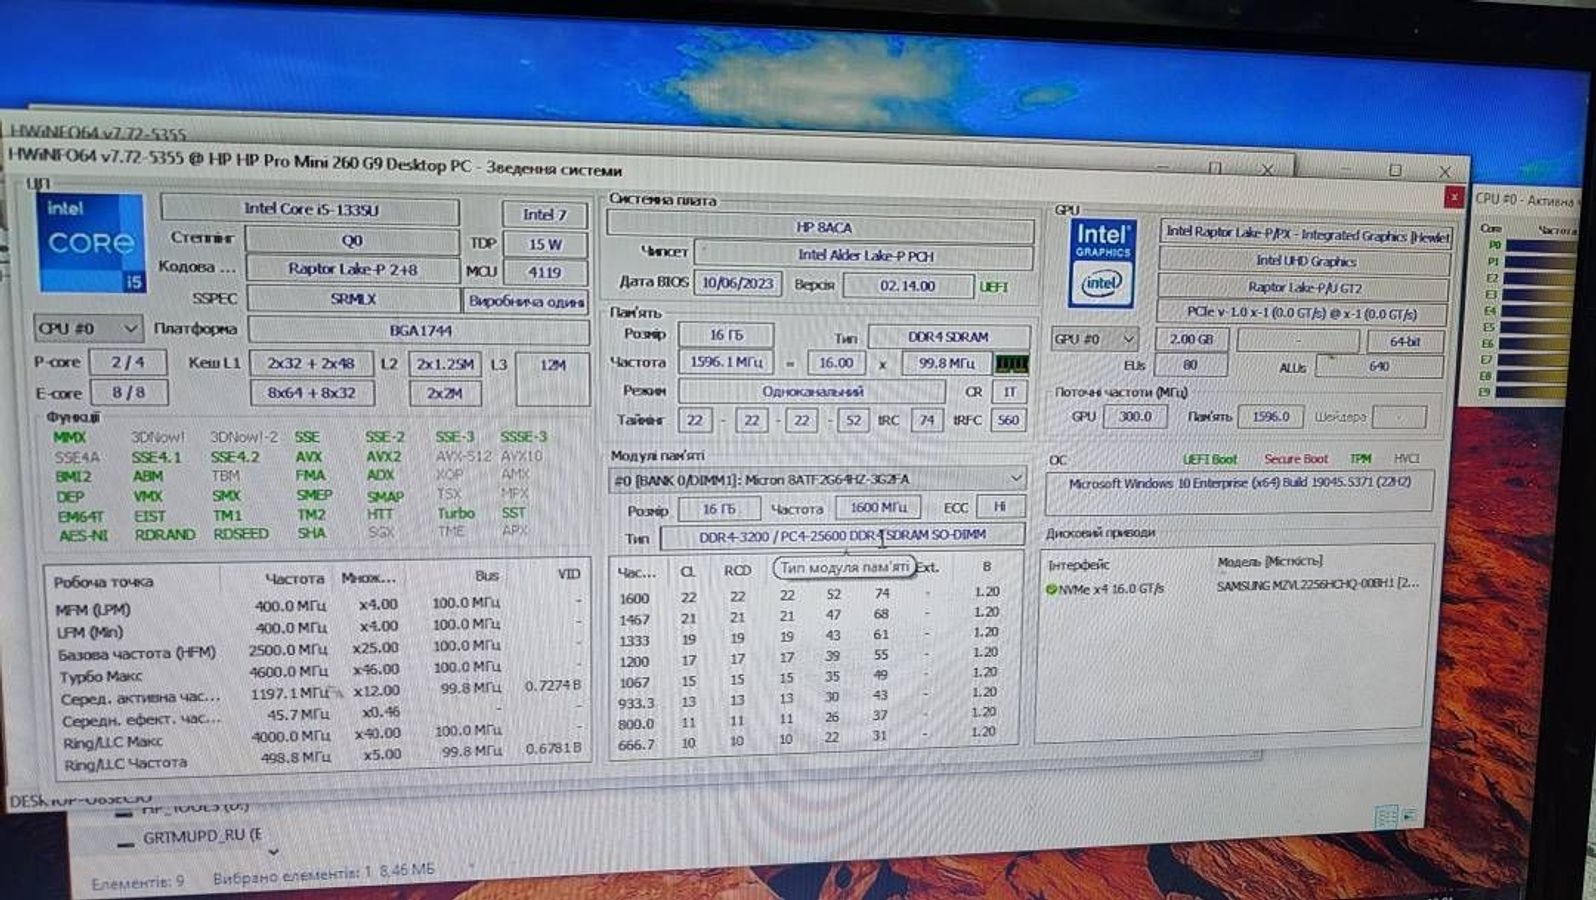The image size is (1596, 900).
Task: Click the Intel Core i5-1335U name field
Action: [310, 209]
